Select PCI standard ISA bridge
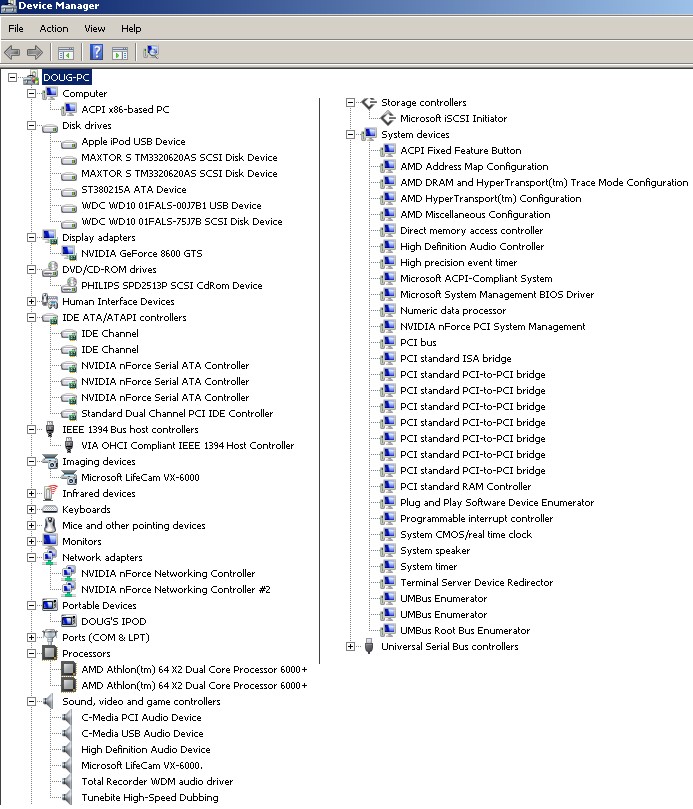Image resolution: width=693 pixels, height=809 pixels. pos(456,358)
